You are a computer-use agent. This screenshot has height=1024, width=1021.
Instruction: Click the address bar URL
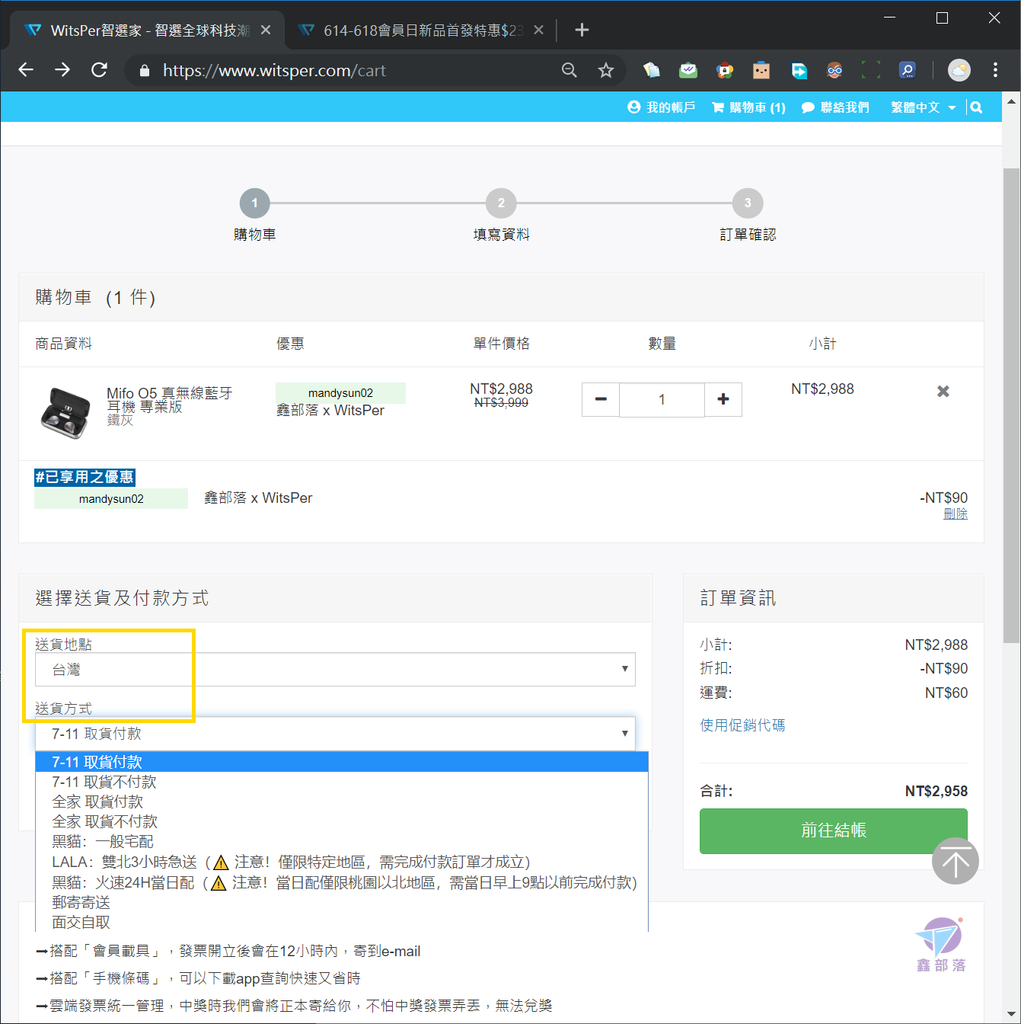274,71
